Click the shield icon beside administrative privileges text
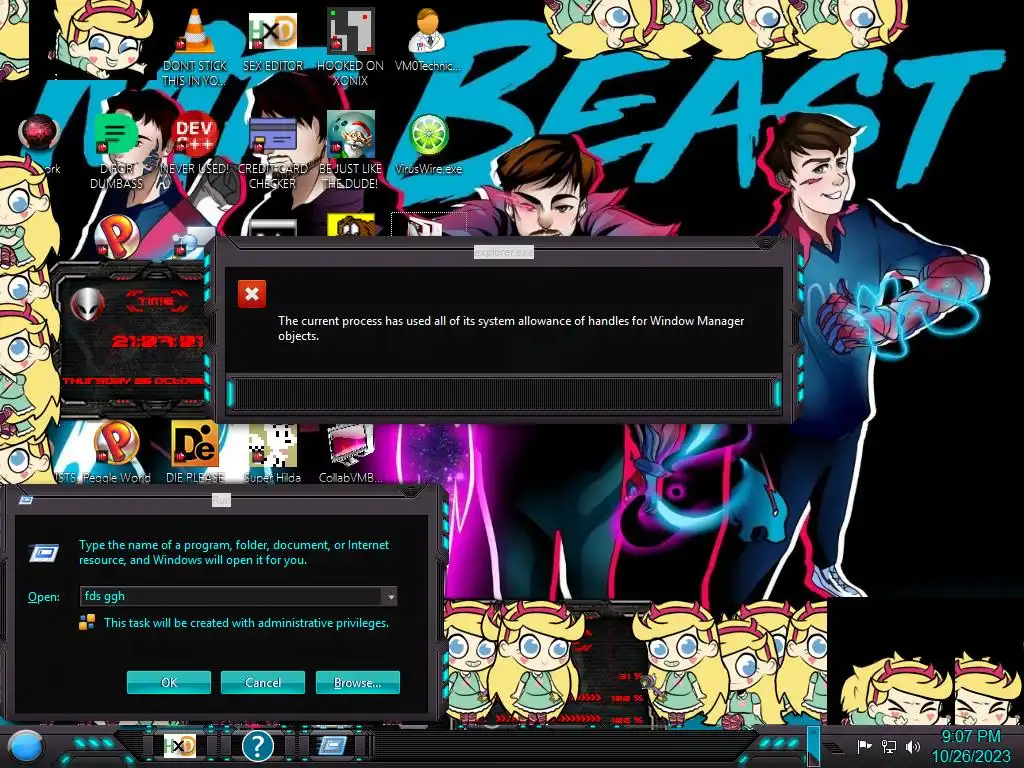Screen dimensions: 1024x768 (87, 622)
